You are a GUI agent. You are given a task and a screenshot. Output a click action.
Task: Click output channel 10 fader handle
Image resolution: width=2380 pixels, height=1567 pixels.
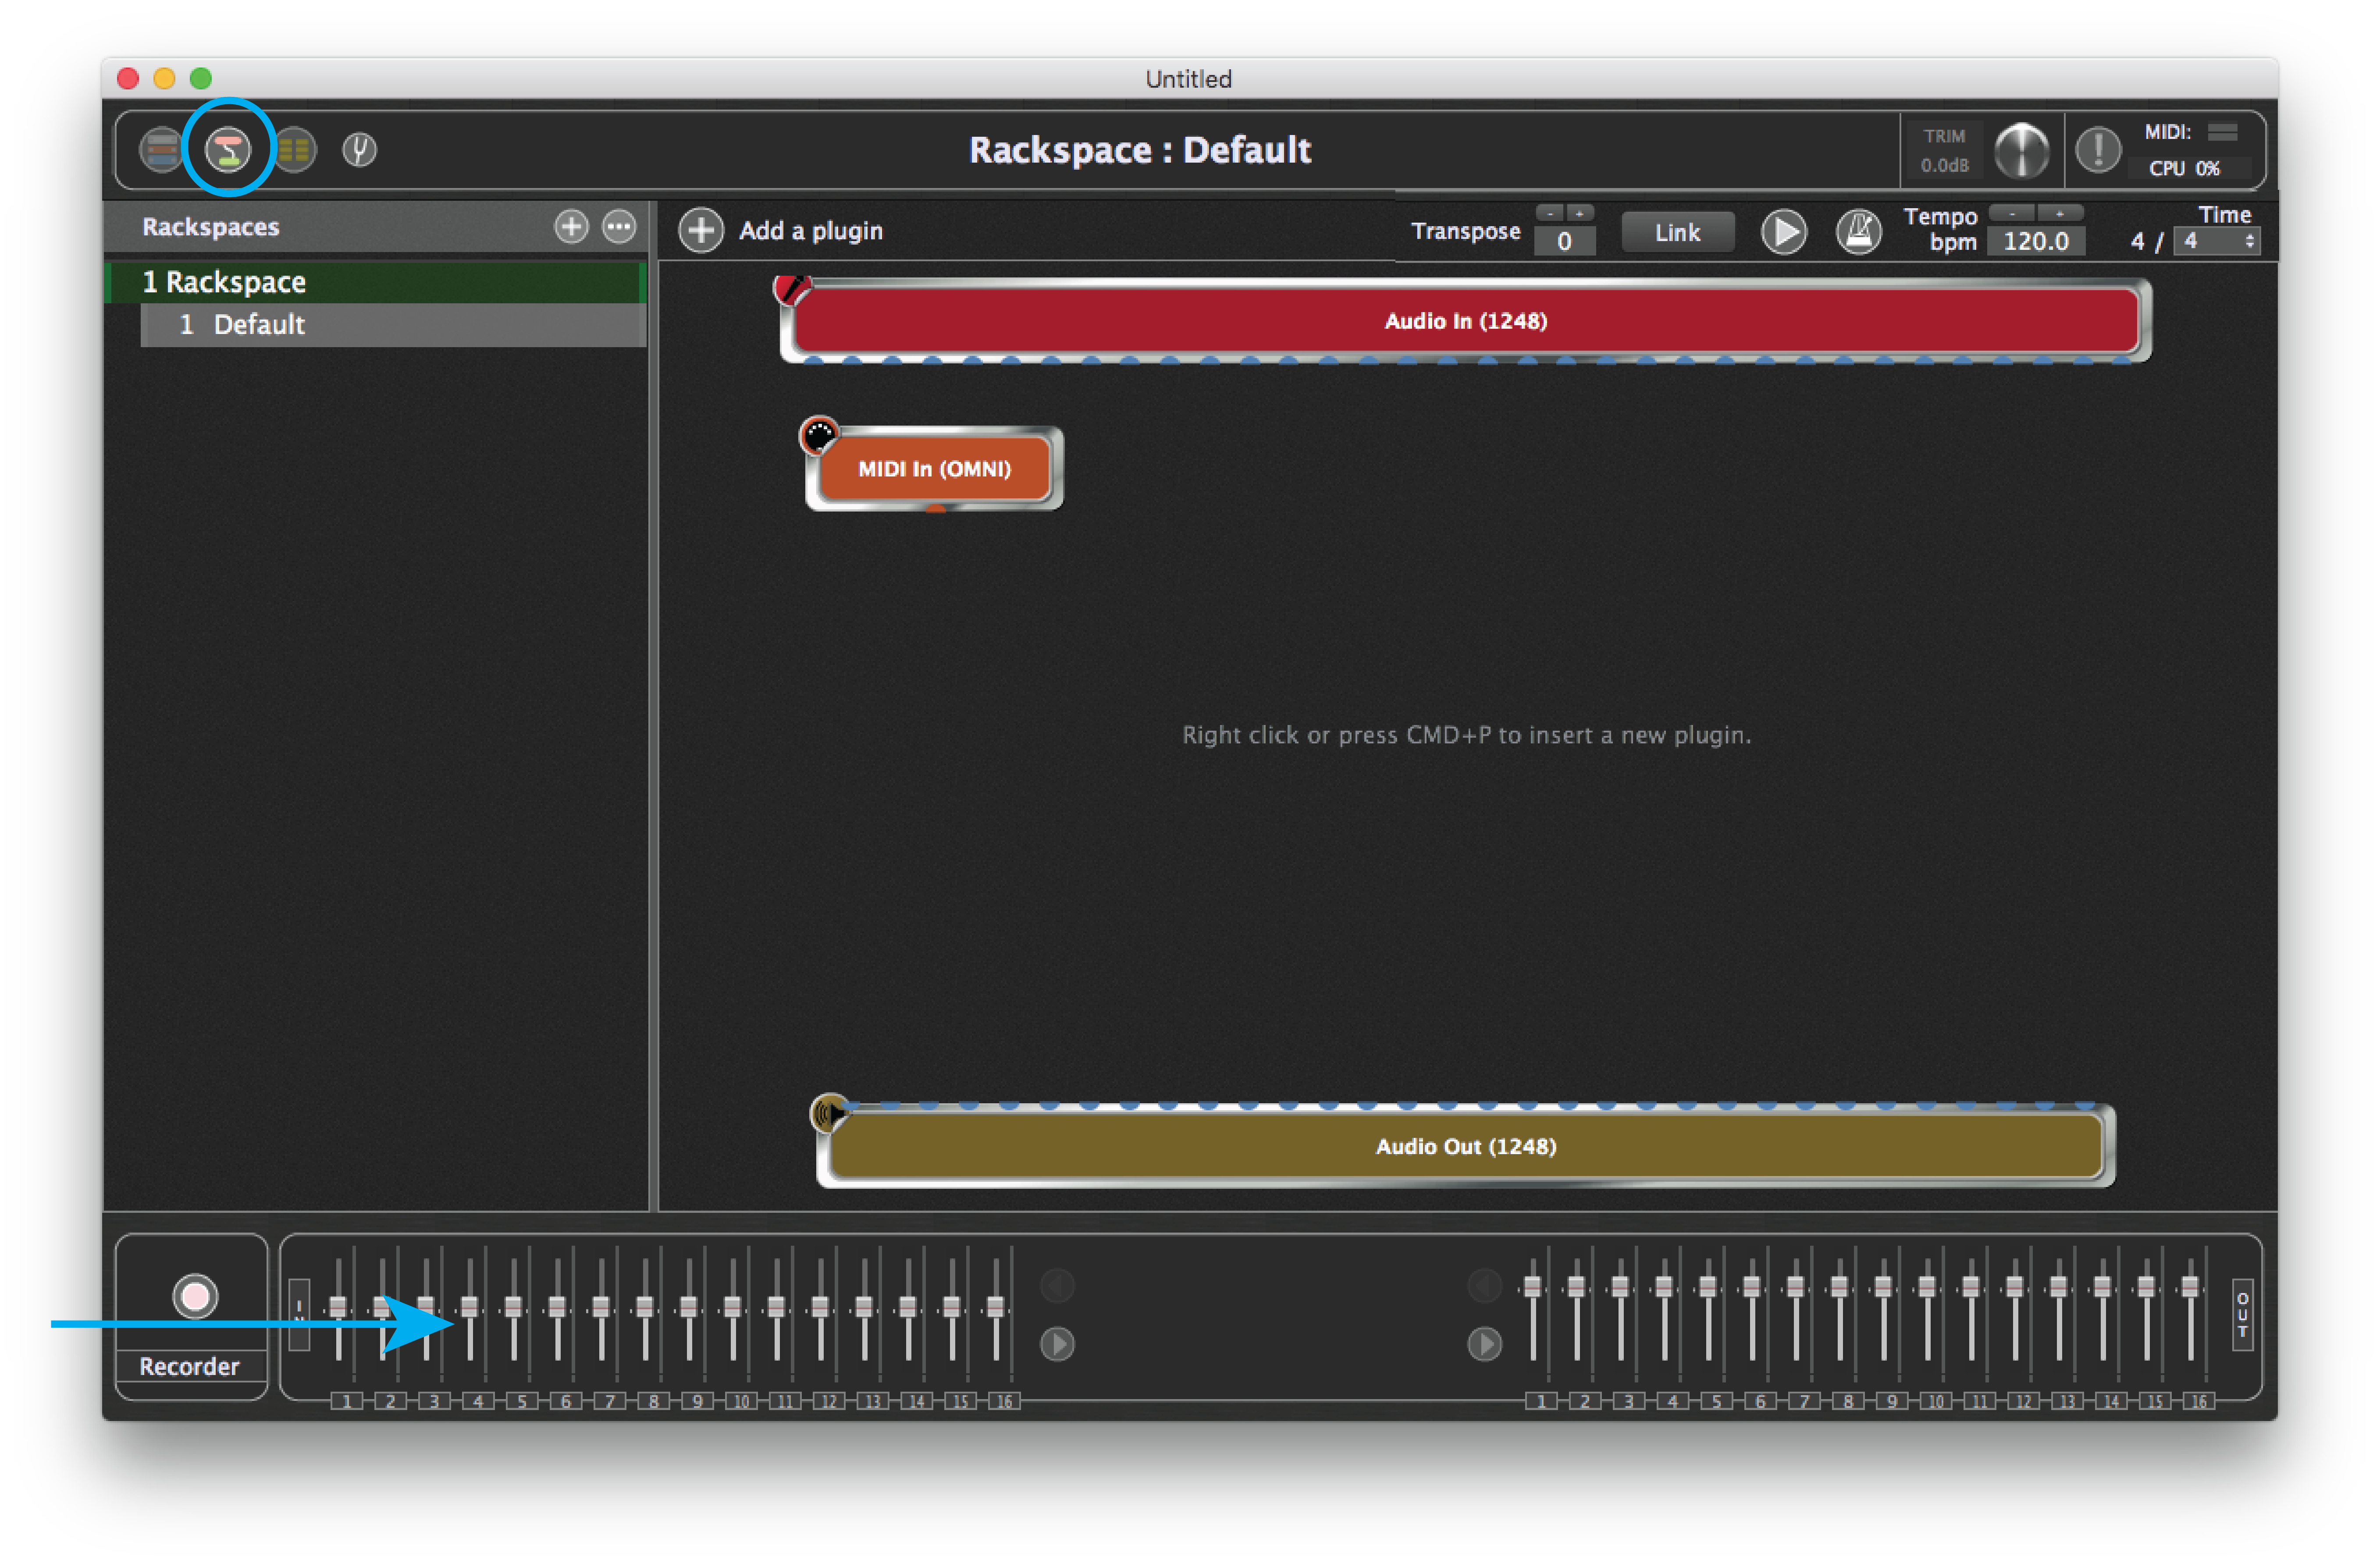coord(1927,1286)
